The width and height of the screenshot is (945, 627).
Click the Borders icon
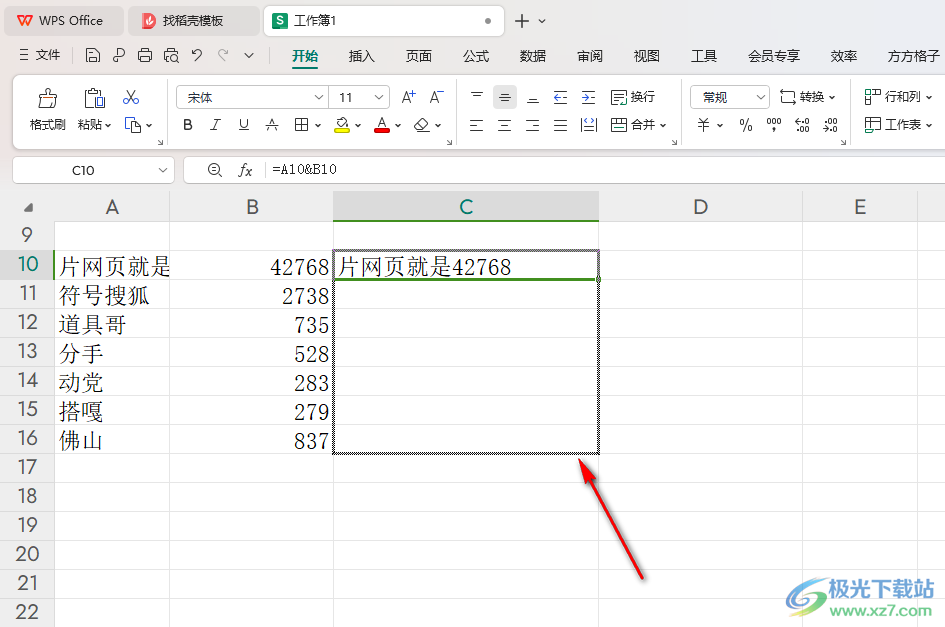tap(301, 125)
